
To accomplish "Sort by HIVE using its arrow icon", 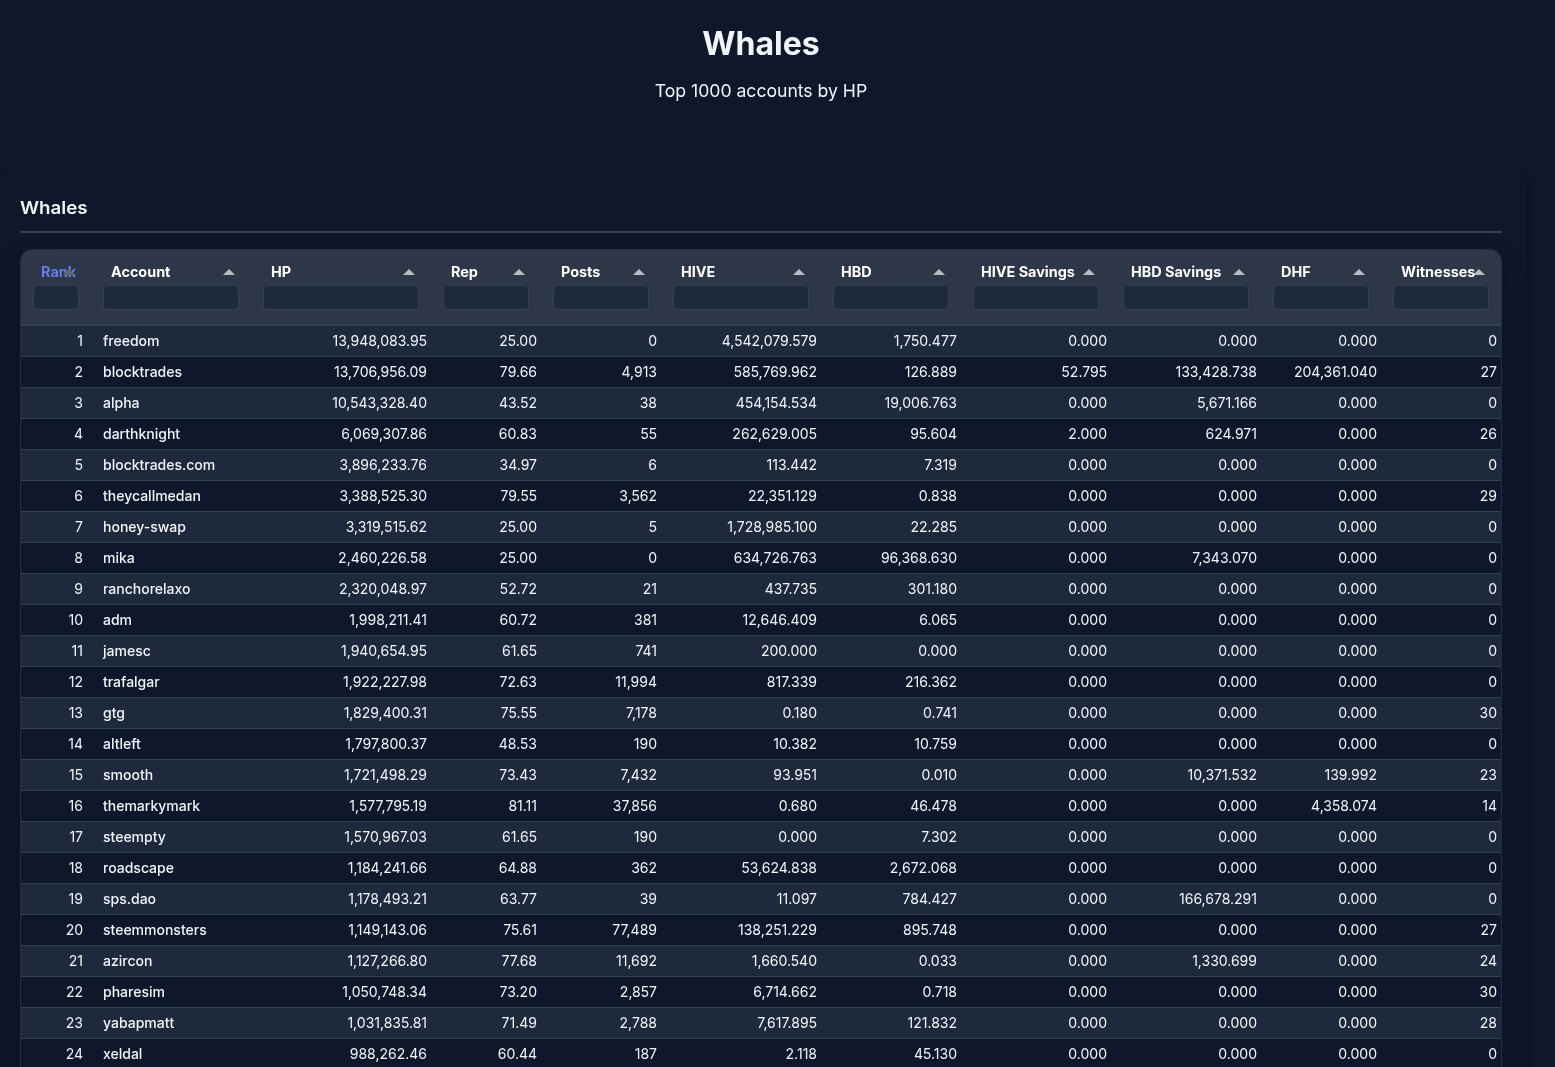I will pos(799,272).
